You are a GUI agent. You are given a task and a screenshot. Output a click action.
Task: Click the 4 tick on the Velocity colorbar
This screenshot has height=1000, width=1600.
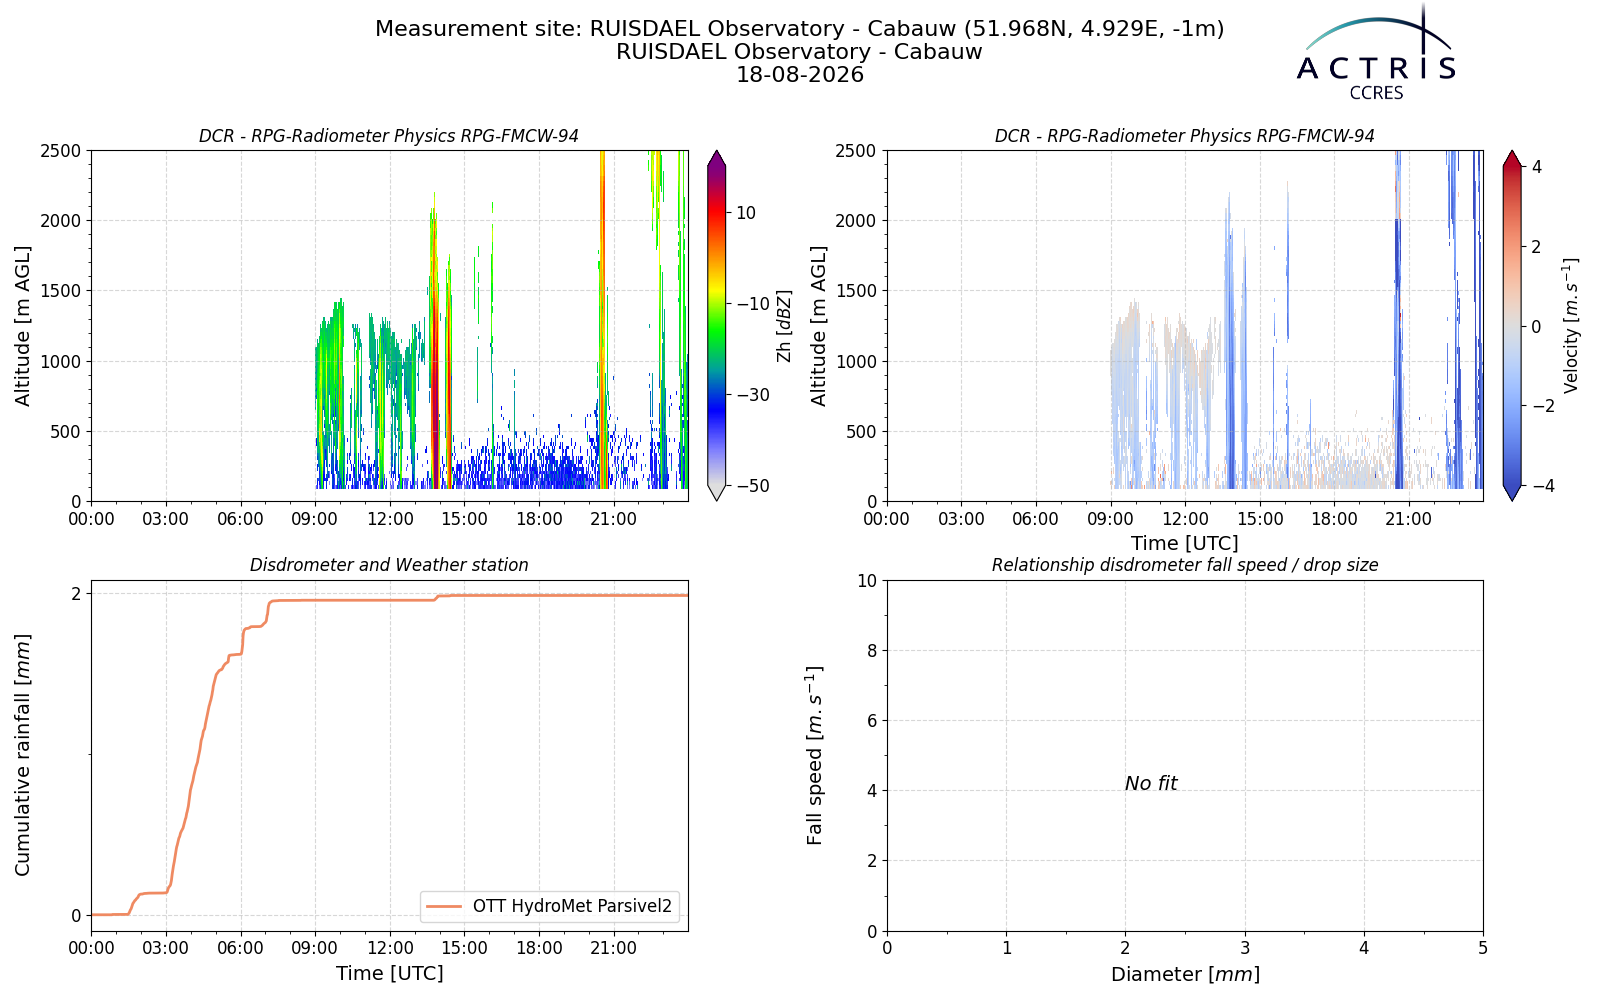1537,167
